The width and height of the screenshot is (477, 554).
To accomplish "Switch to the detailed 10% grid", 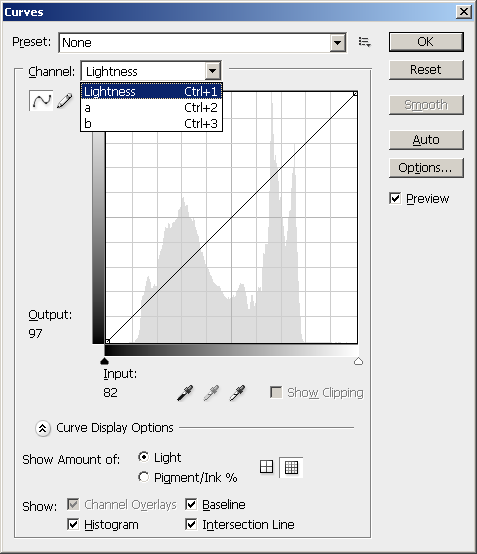I will [x=291, y=467].
